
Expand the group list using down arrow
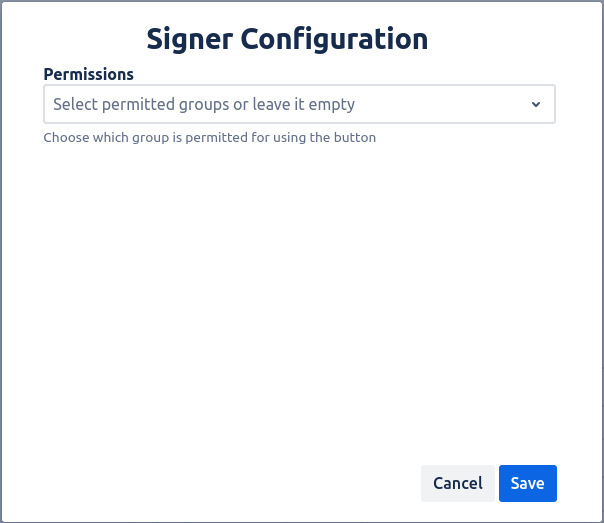point(535,104)
